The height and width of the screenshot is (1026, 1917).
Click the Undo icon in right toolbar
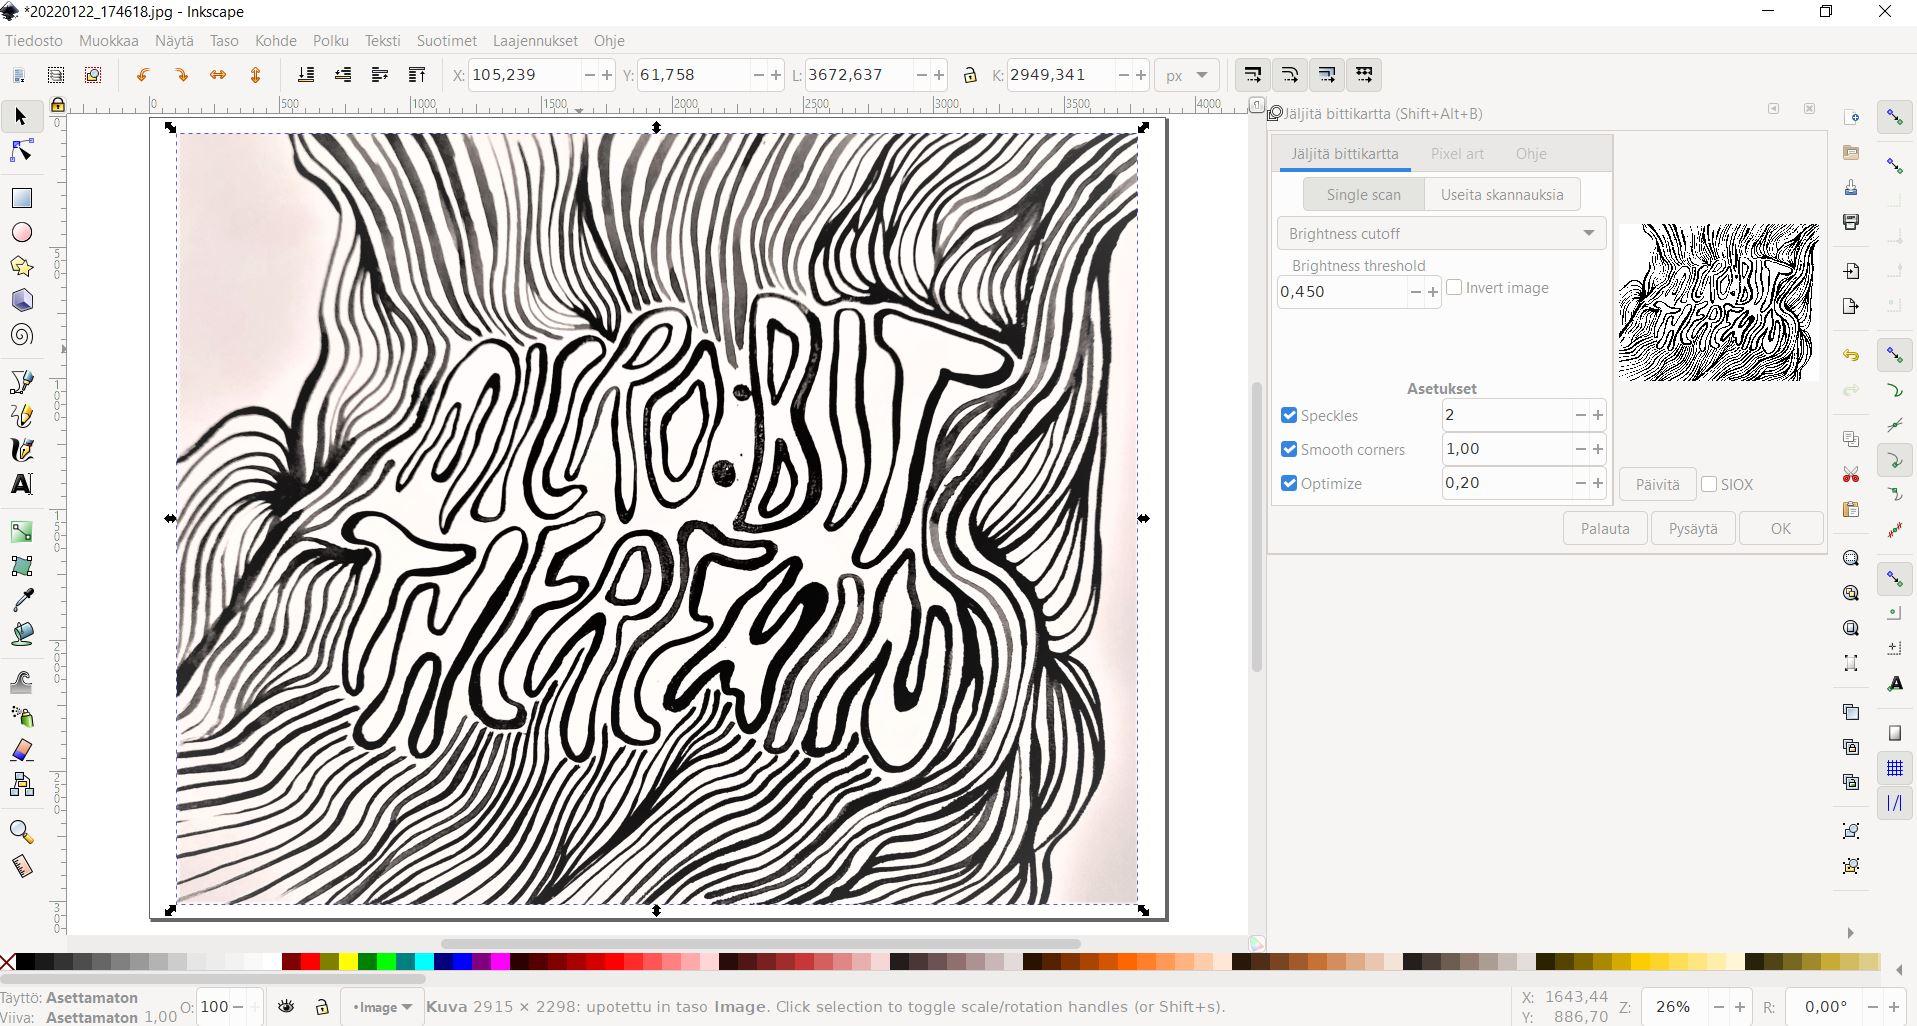(1851, 355)
